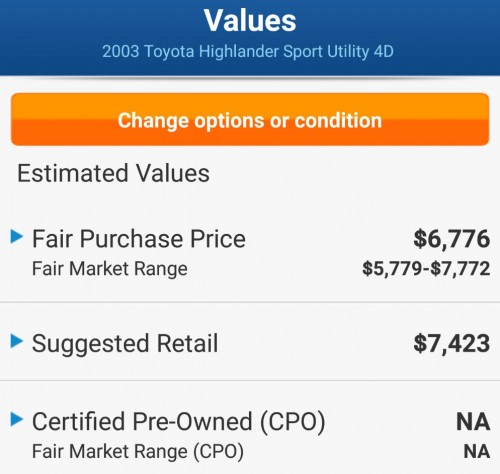
Task: Tap the $6,776 fair purchase price amount
Action: tap(452, 239)
